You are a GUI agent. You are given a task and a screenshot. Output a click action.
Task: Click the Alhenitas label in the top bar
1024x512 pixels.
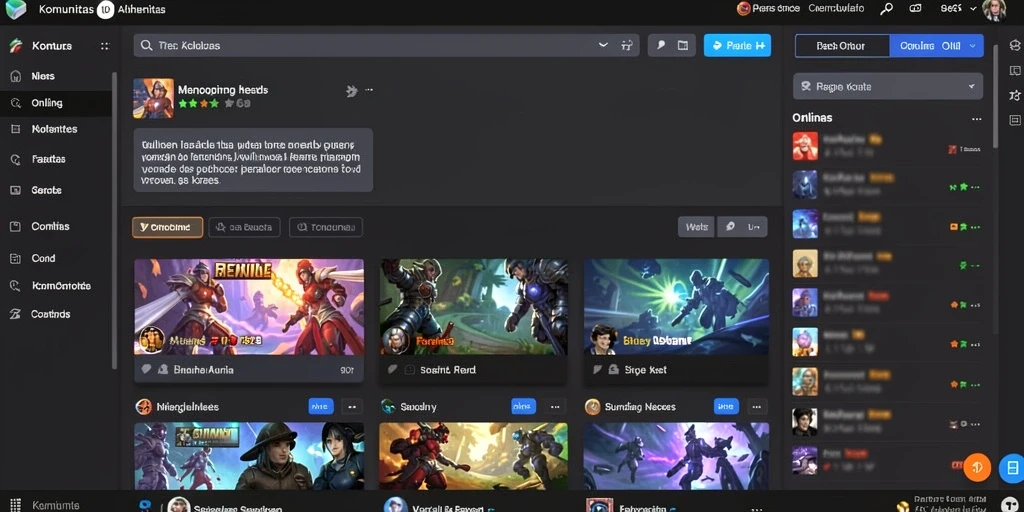142,10
